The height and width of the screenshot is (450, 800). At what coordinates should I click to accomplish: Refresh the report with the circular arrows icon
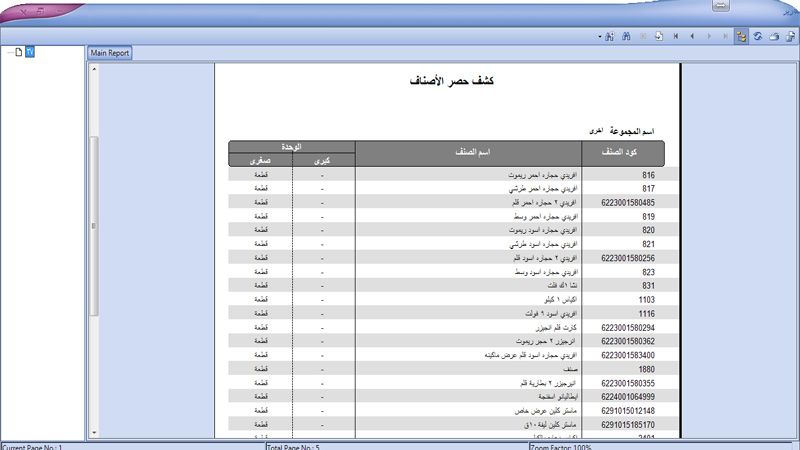tap(758, 37)
